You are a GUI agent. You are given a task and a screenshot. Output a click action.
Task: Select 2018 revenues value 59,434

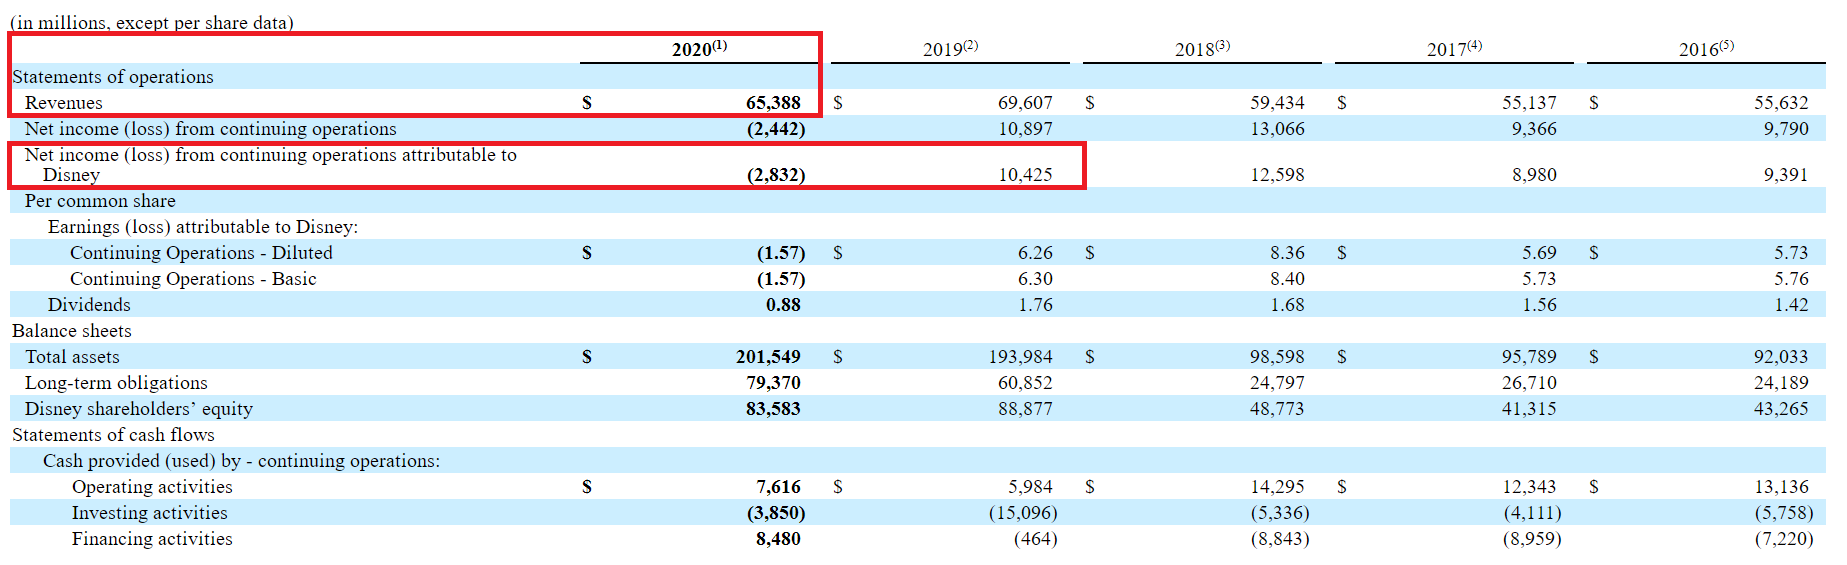click(x=1277, y=103)
